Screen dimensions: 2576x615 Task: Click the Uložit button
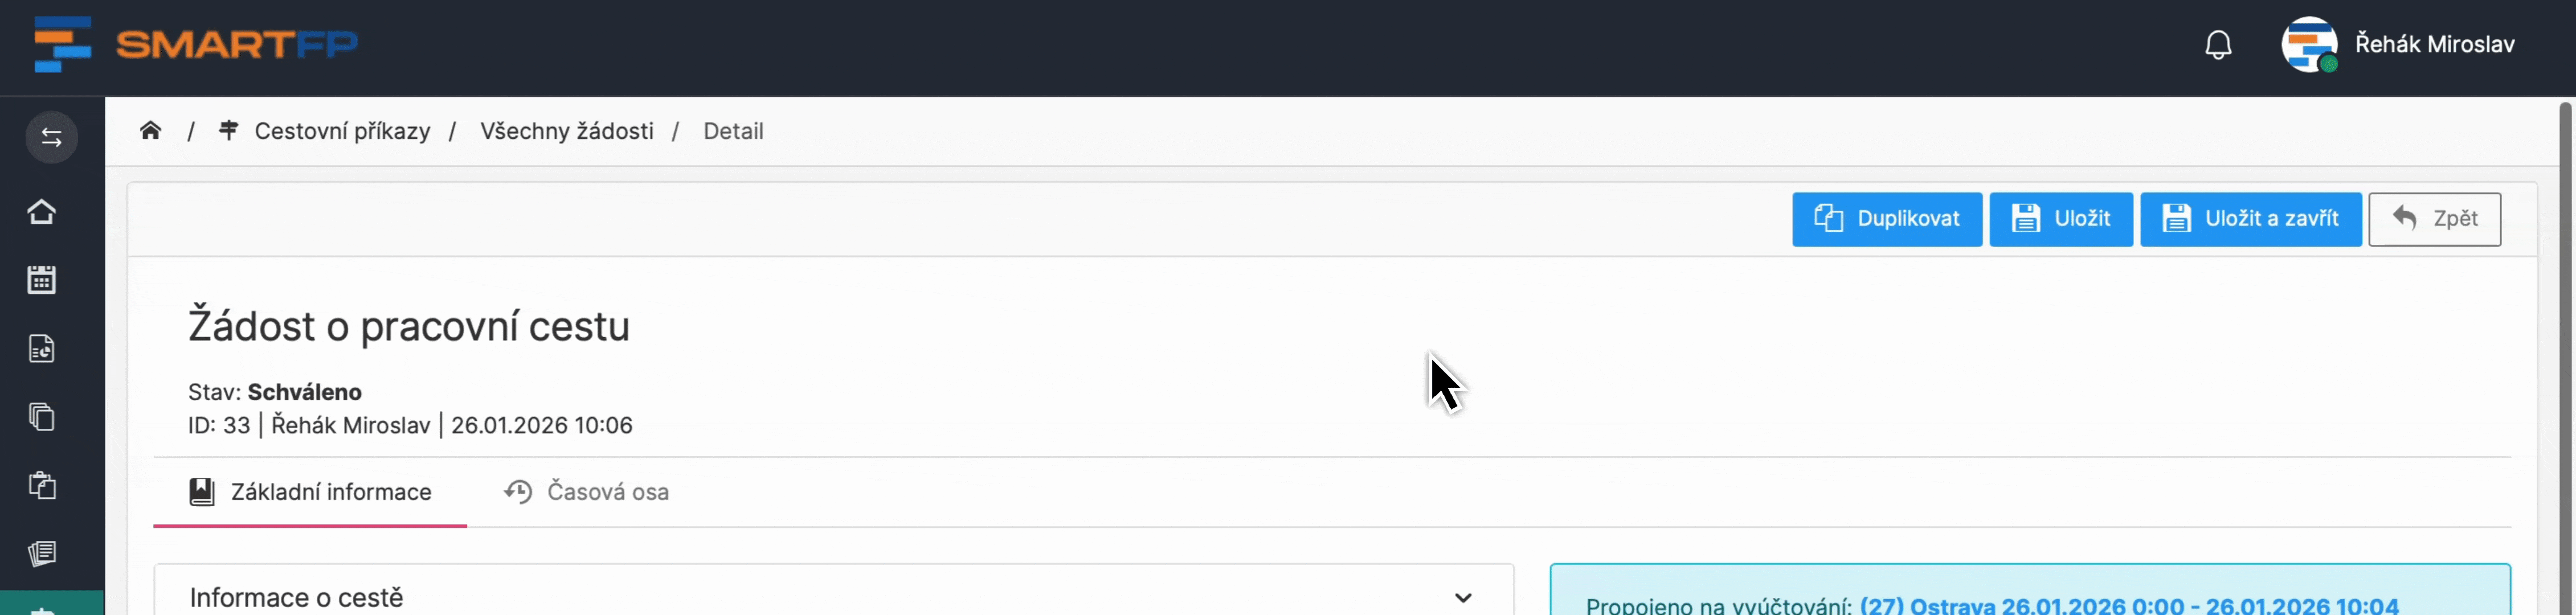click(2061, 219)
